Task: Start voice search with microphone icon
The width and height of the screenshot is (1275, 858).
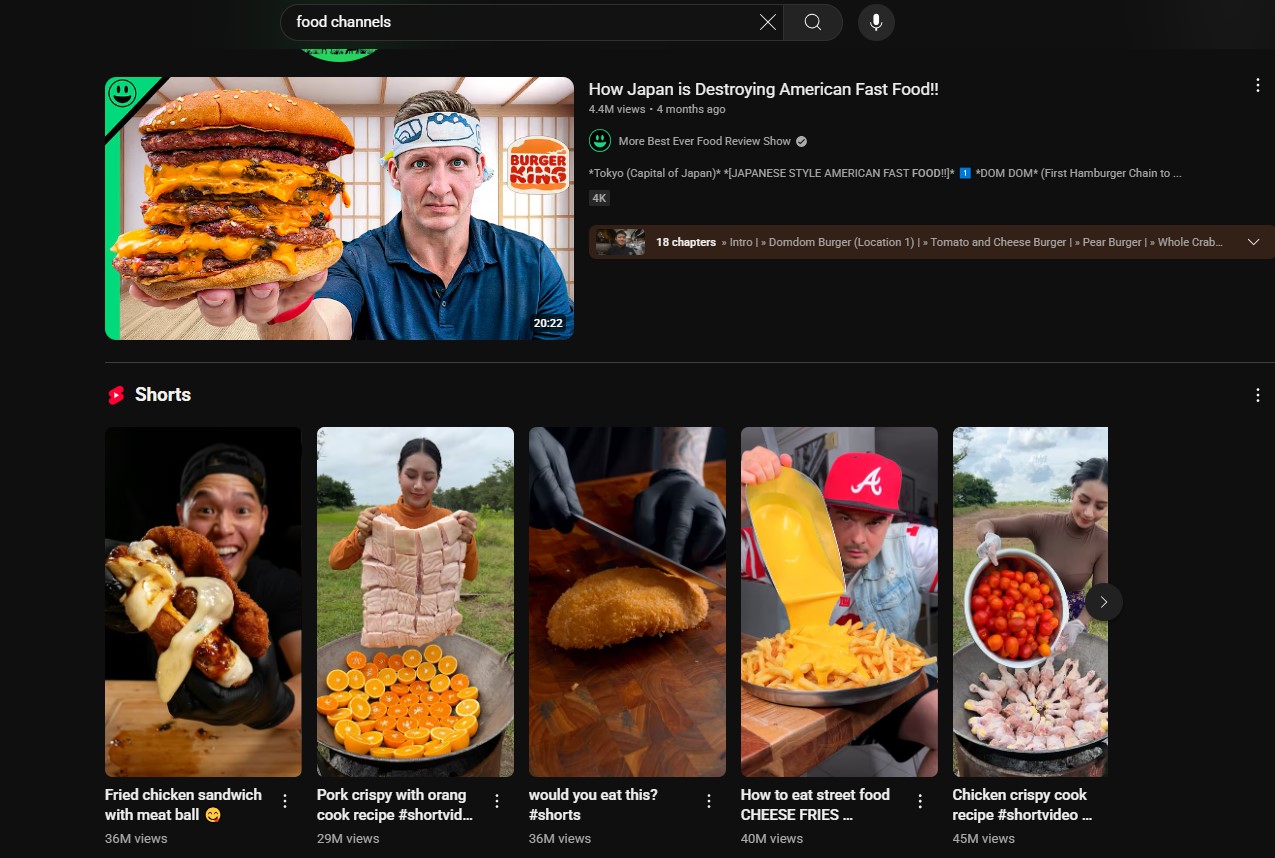Action: 876,22
